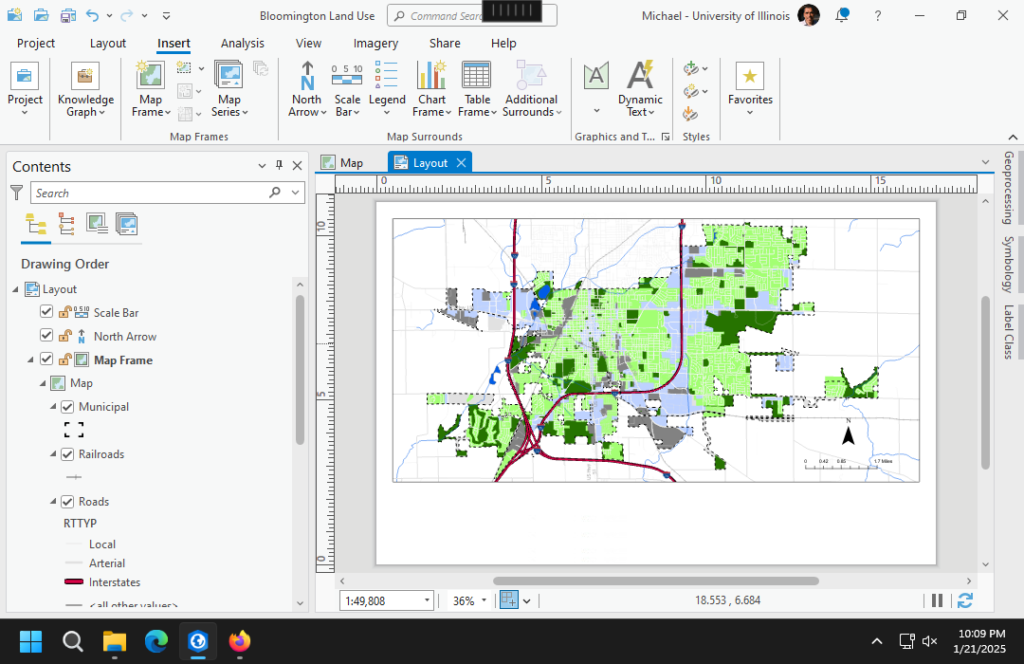Click the snapping grid button in status bar
Viewport: 1024px width, 664px height.
point(509,600)
